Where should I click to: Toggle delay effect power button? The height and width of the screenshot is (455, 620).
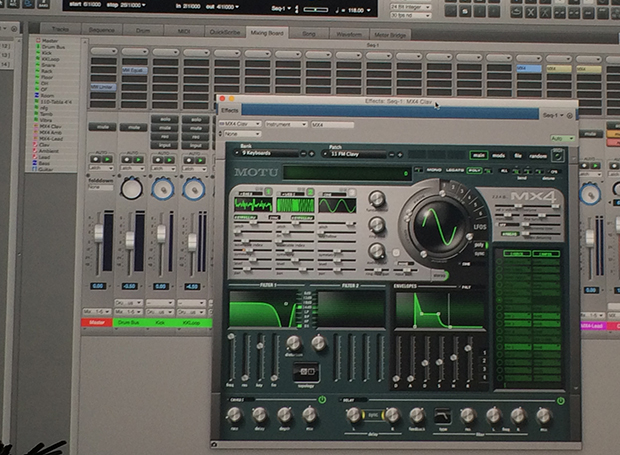click(561, 401)
